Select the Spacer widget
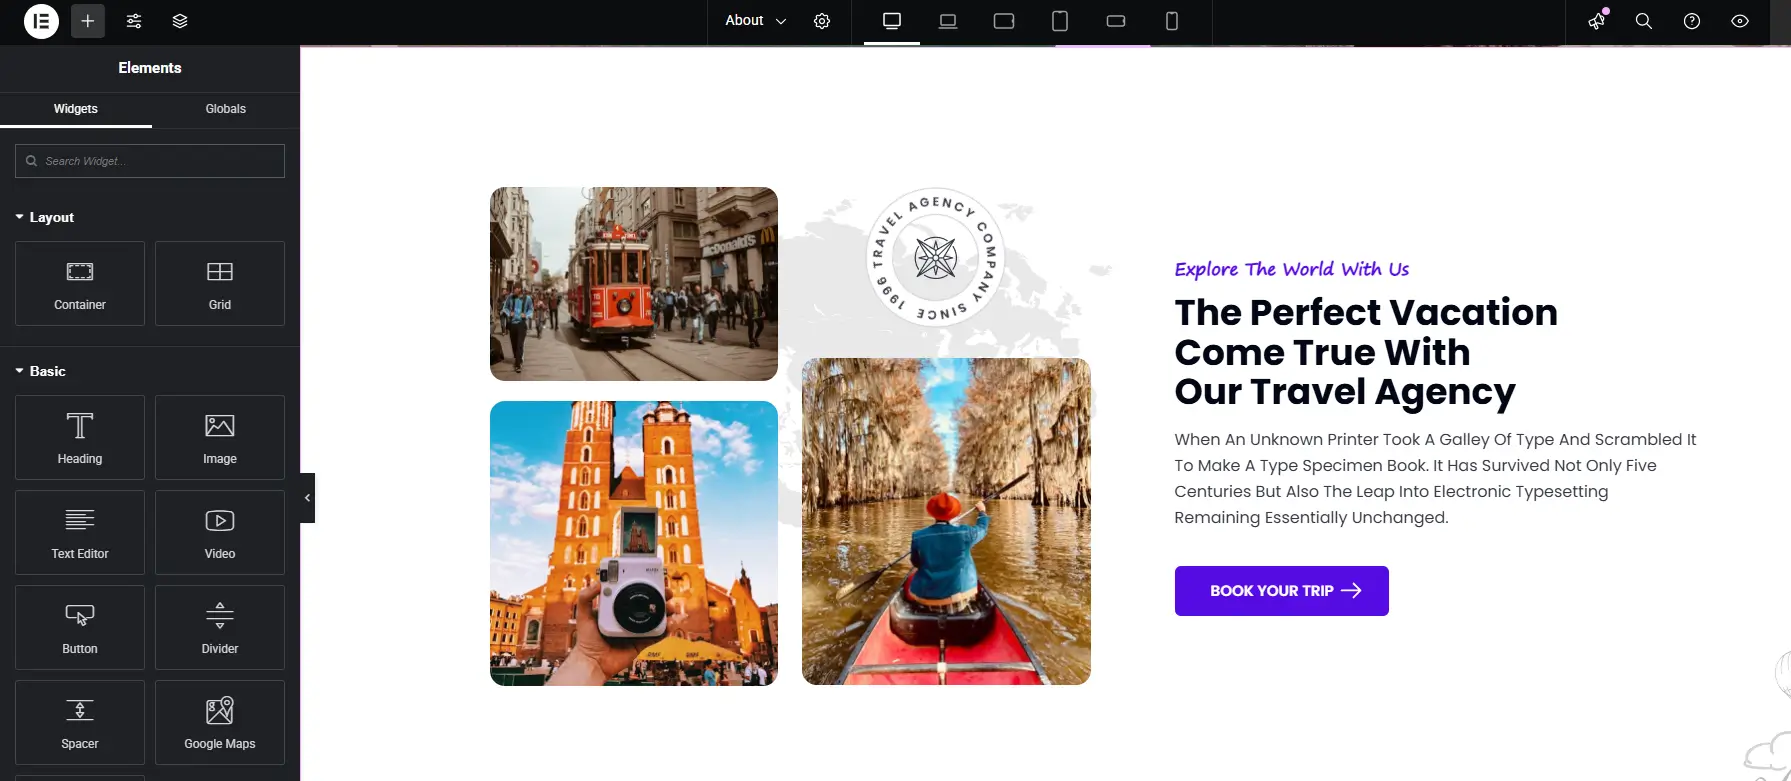This screenshot has height=781, width=1791. (80, 722)
